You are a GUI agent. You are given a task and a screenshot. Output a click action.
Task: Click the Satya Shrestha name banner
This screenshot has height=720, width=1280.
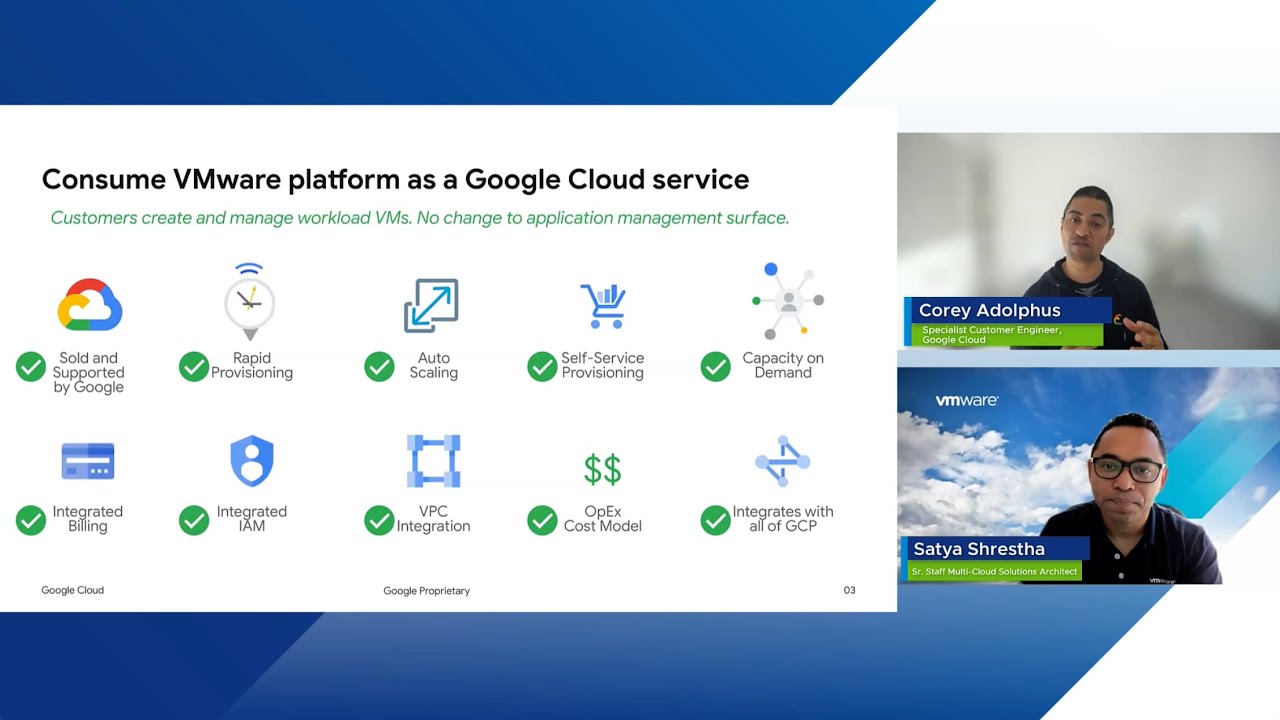click(x=995, y=549)
